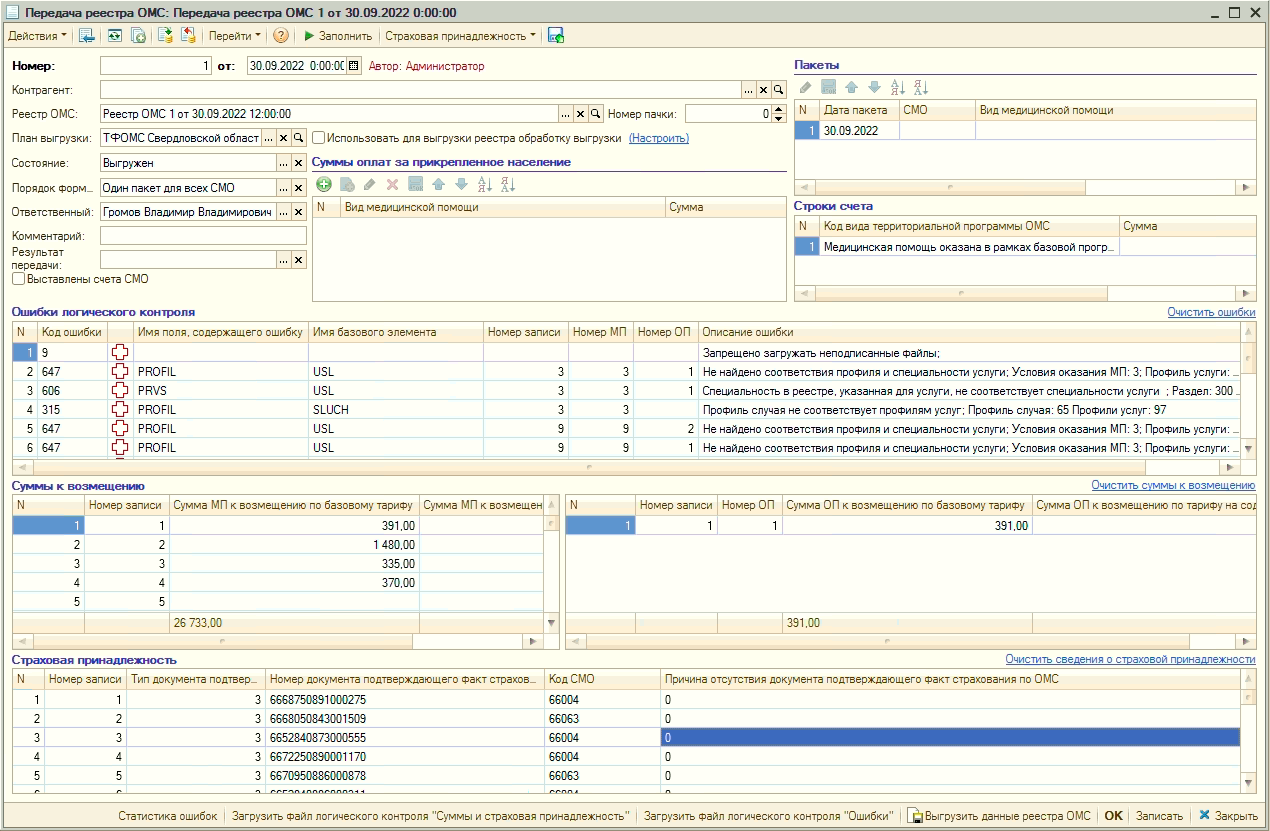This screenshot has width=1270, height=831.
Task: Clear the Контрагент field with its X icon
Action: (763, 90)
